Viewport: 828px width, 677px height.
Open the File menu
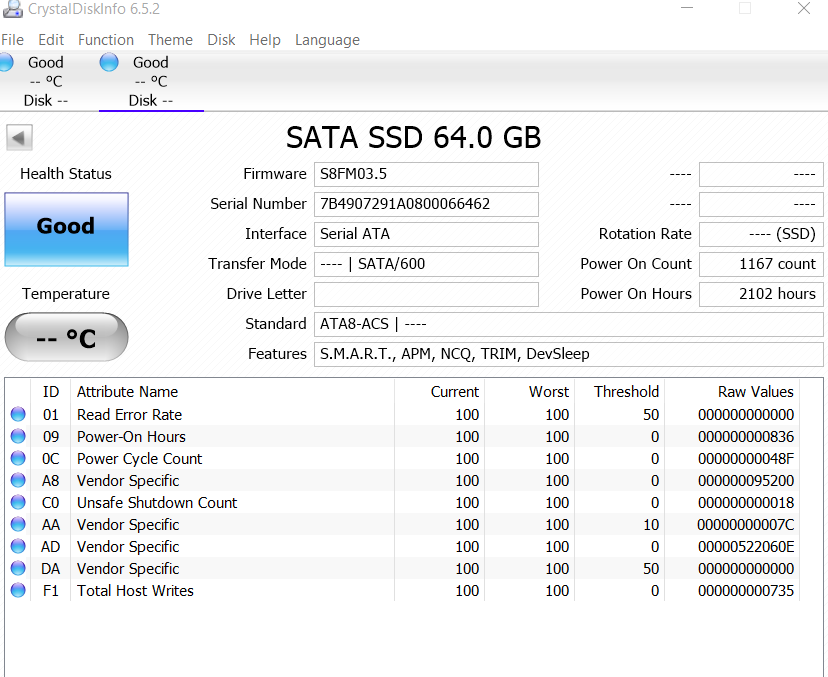pos(12,40)
